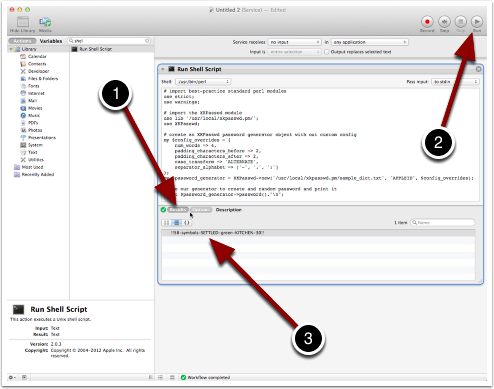Click the window title 'Untitled 2 (Service)'
The image size is (494, 389).
pyautogui.click(x=239, y=10)
